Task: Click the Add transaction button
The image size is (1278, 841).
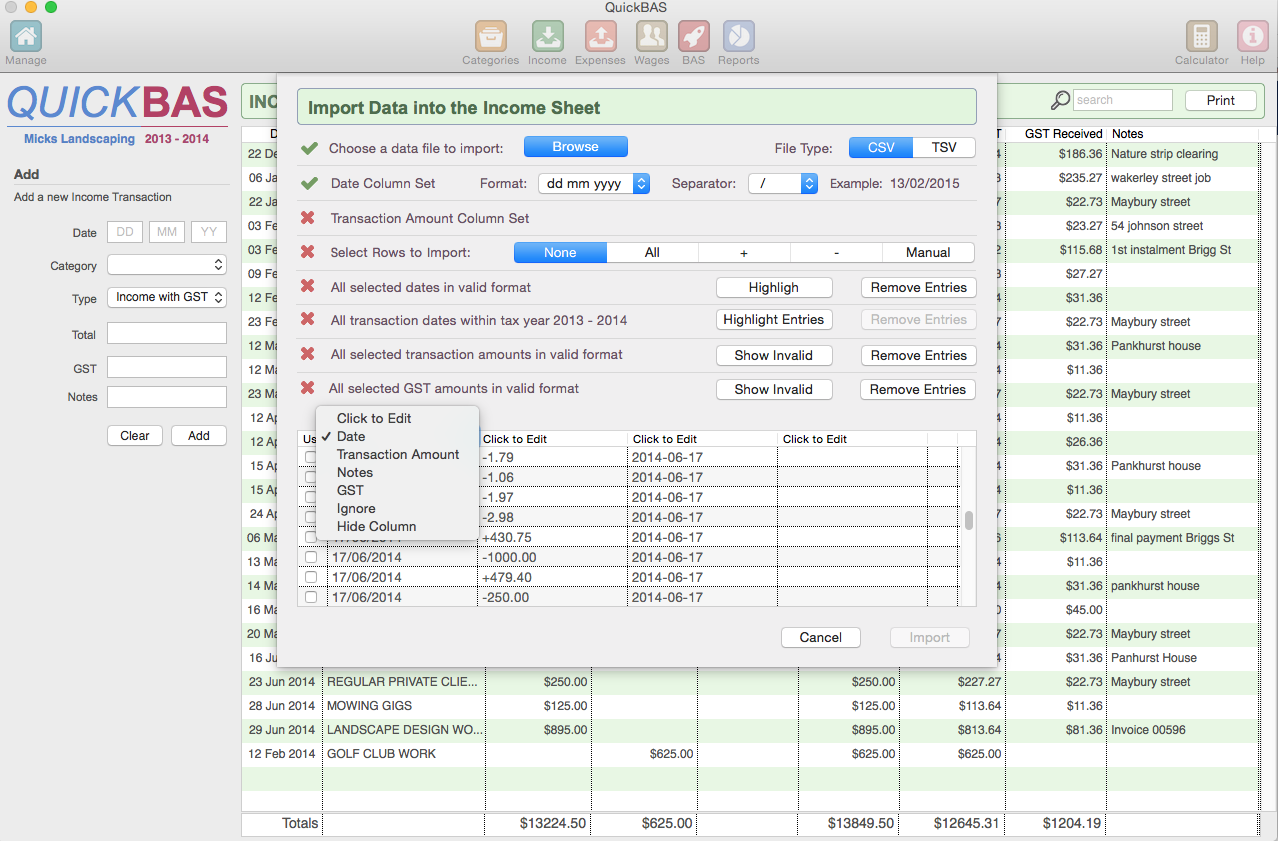Action: pos(199,435)
